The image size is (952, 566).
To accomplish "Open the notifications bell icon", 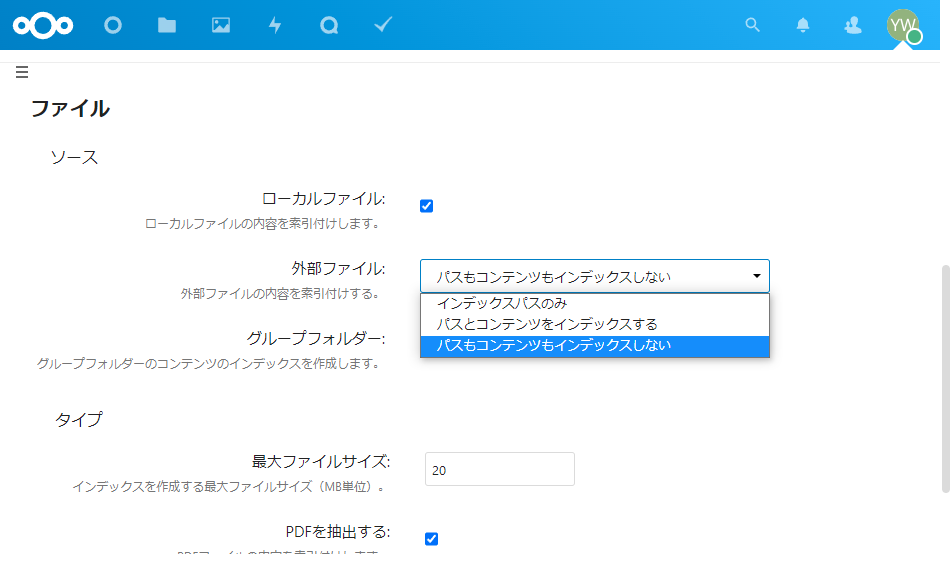I will 803,25.
